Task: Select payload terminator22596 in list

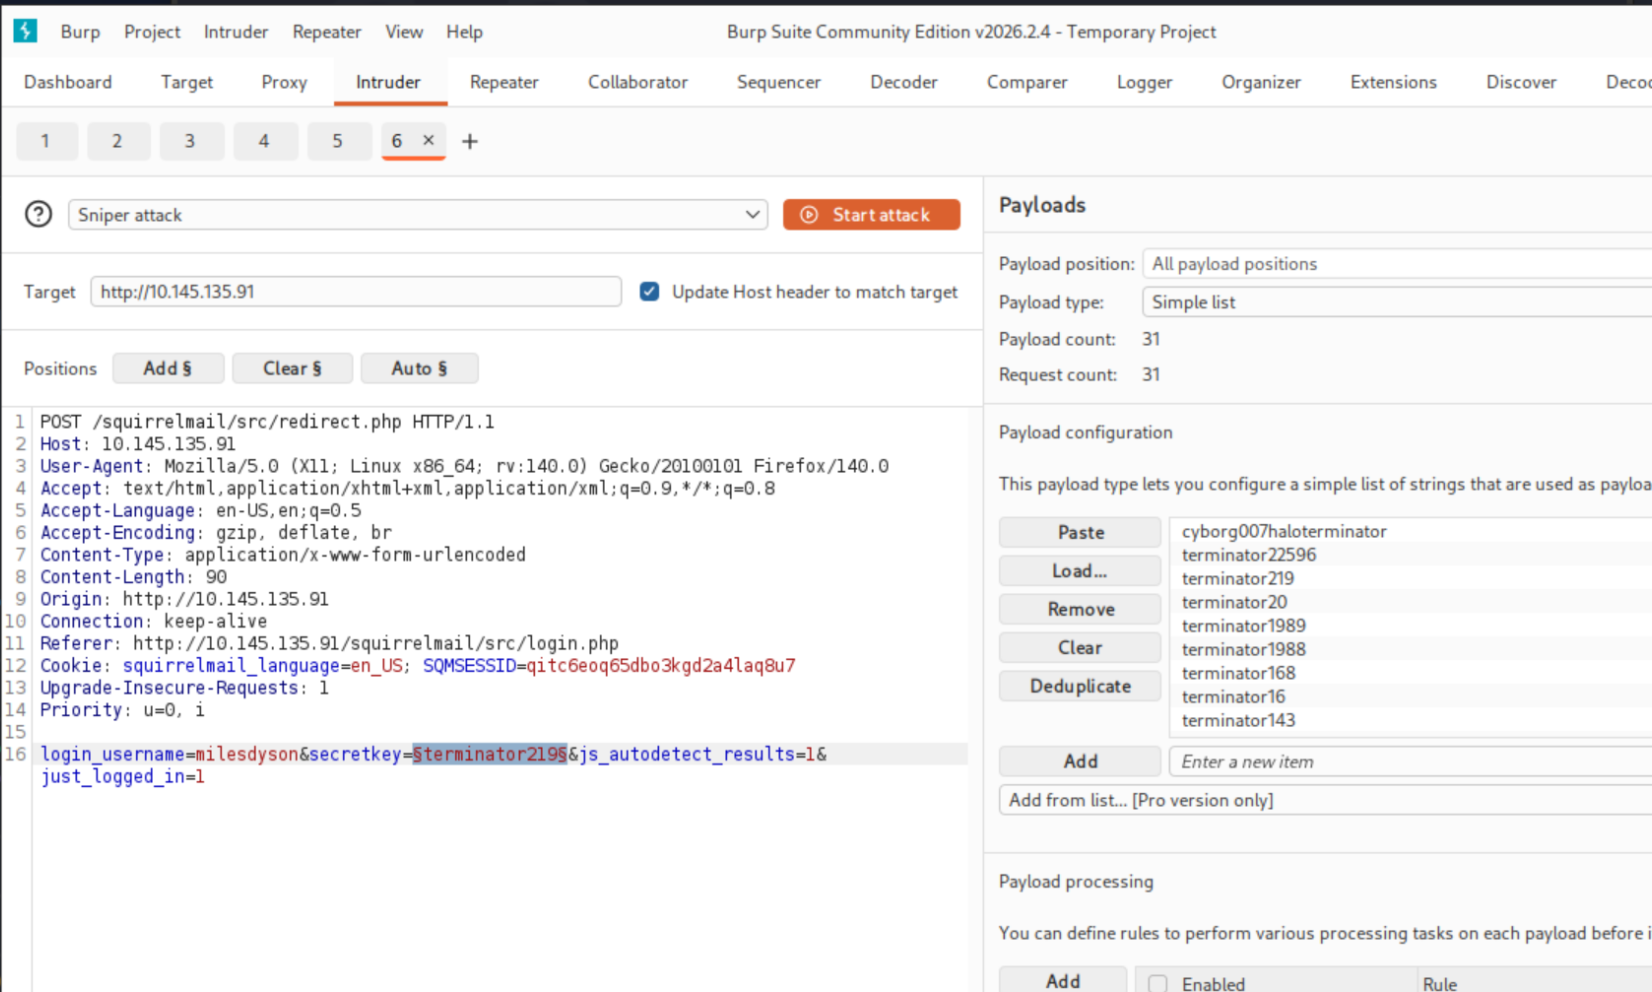Action: tap(1249, 555)
